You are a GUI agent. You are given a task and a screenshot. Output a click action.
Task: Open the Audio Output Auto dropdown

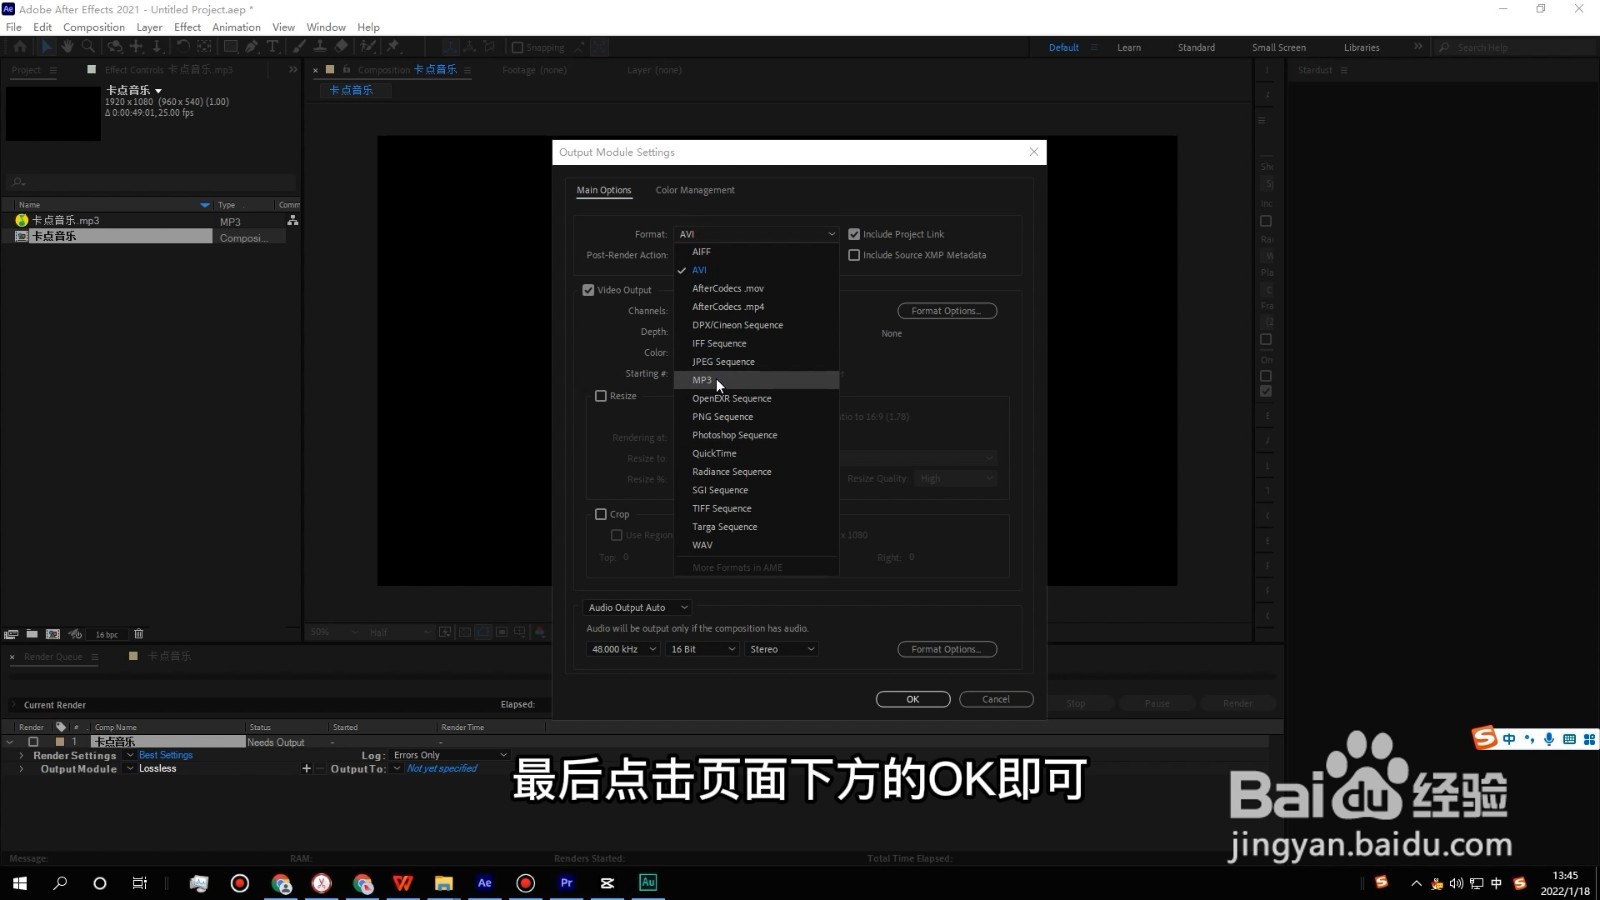(637, 607)
